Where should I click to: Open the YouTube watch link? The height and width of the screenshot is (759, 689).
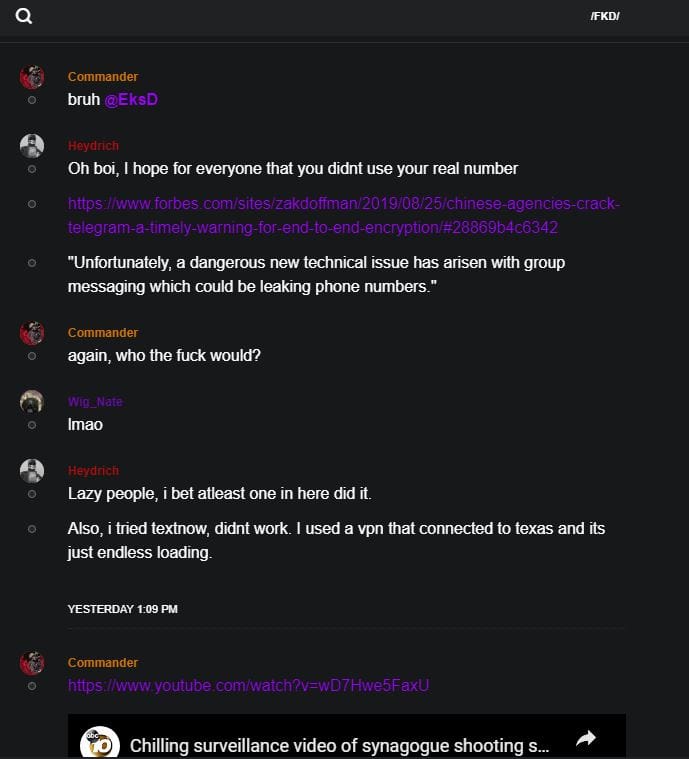pyautogui.click(x=248, y=685)
